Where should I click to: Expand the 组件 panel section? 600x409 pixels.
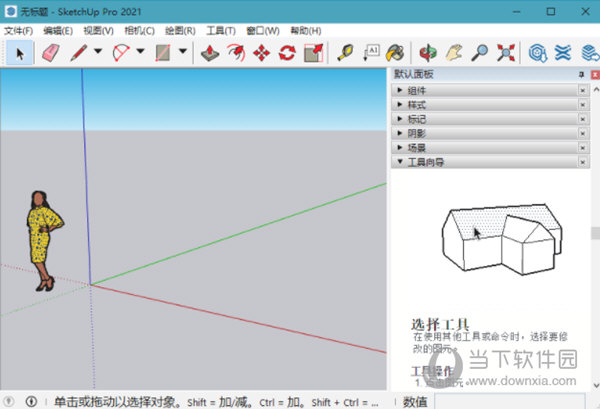point(484,90)
